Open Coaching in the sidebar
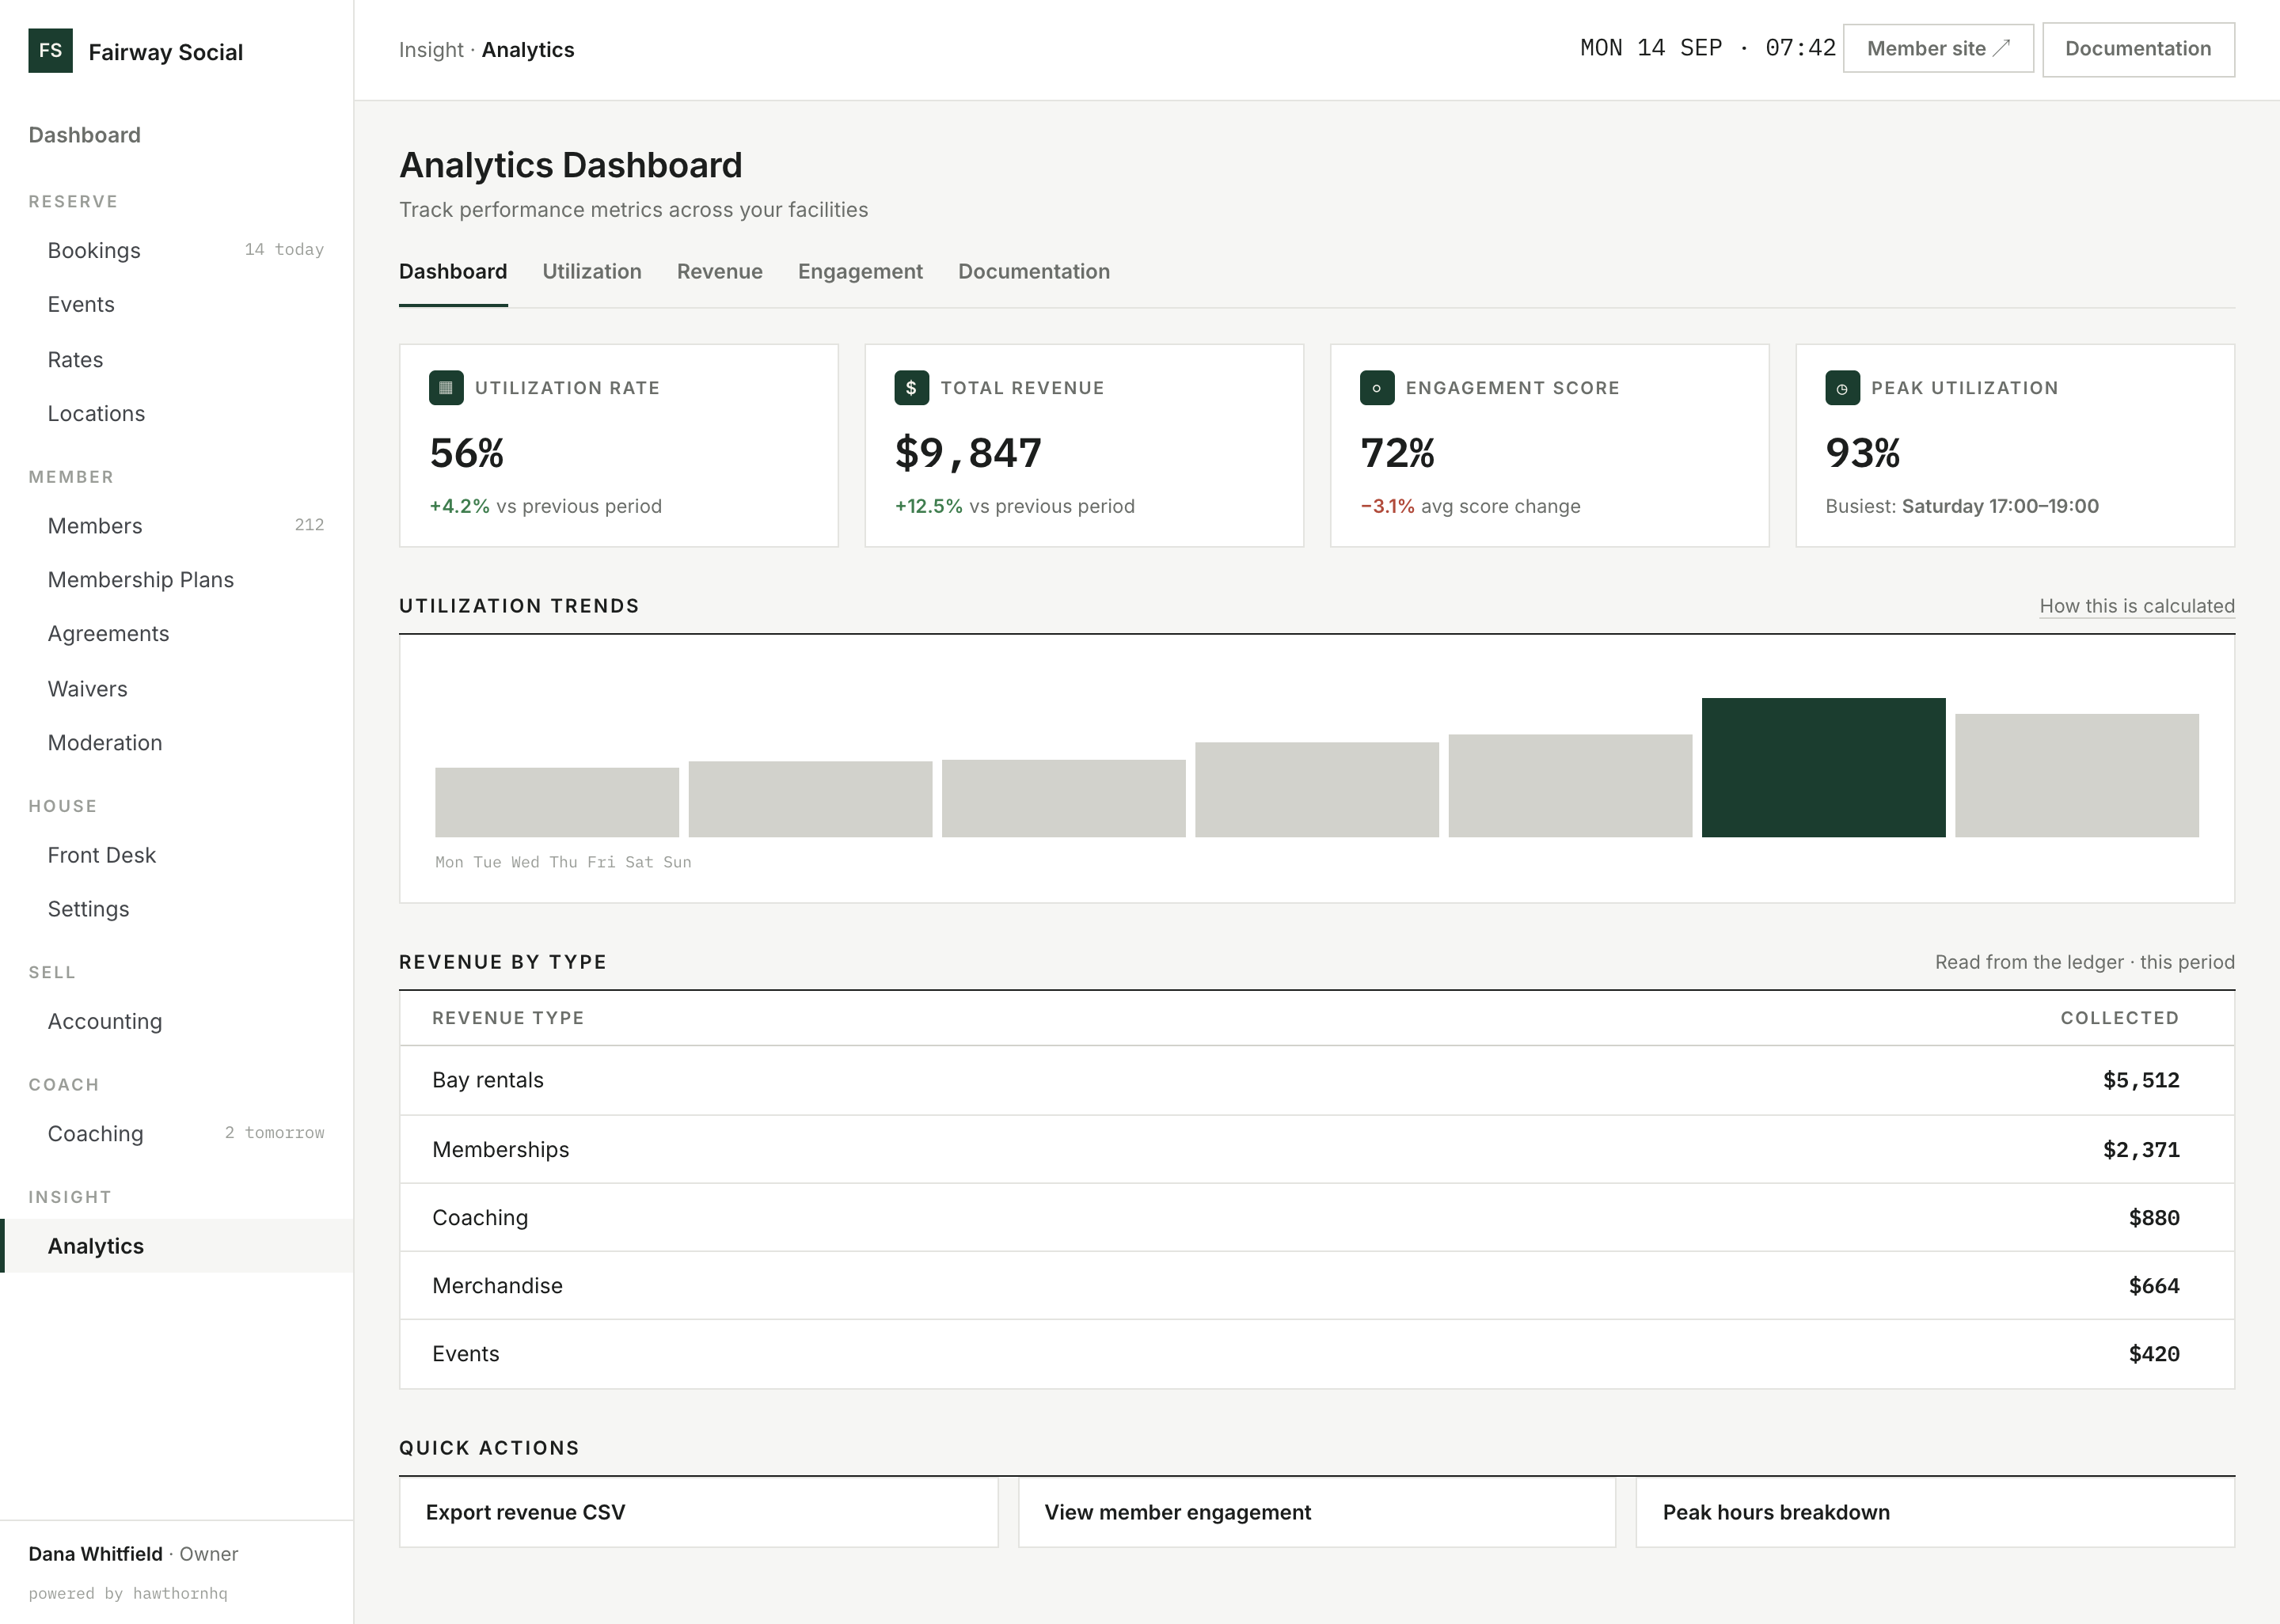Image resolution: width=2280 pixels, height=1624 pixels. pyautogui.click(x=176, y=1133)
